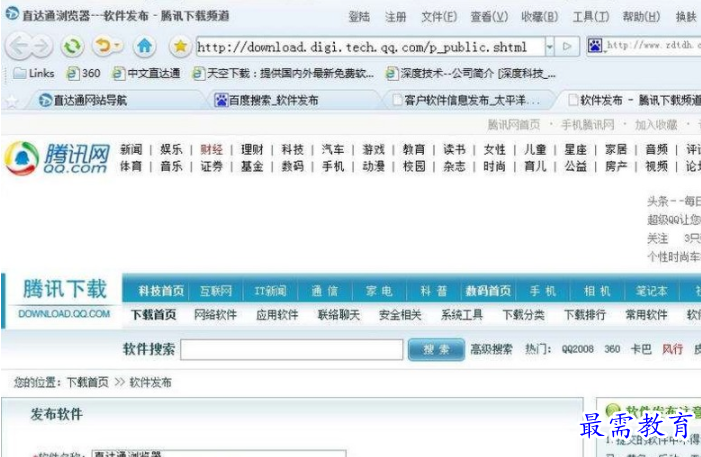Open the 中文直达通 bookmark

(x=147, y=73)
